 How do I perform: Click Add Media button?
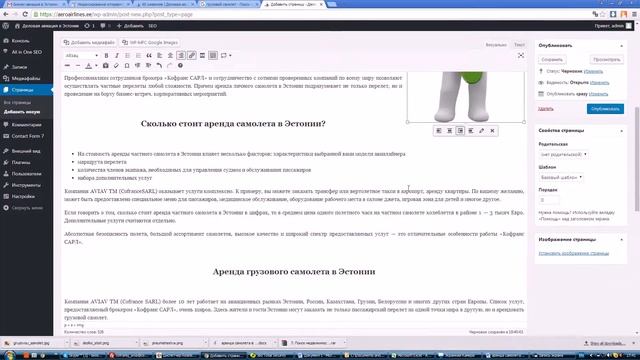click(x=89, y=42)
